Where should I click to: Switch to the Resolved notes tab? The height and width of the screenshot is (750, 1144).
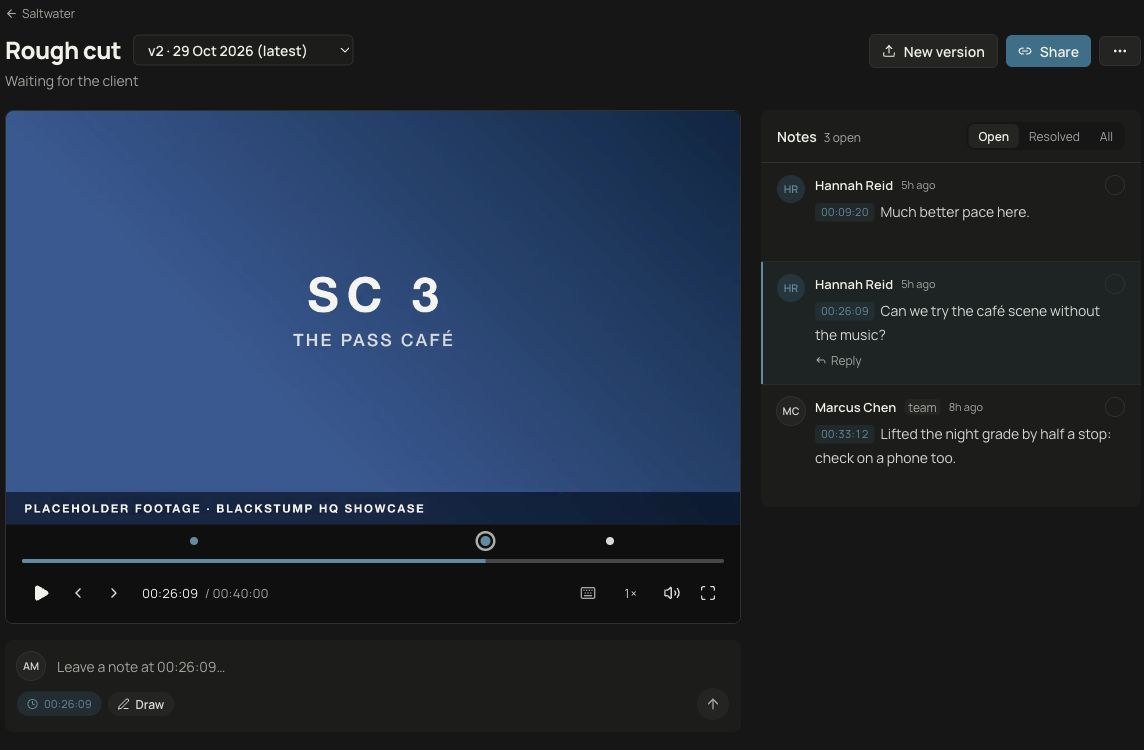coord(1054,136)
